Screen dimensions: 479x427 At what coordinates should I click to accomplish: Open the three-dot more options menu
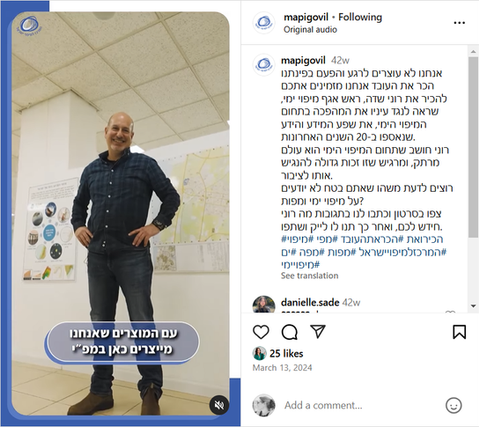click(459, 23)
